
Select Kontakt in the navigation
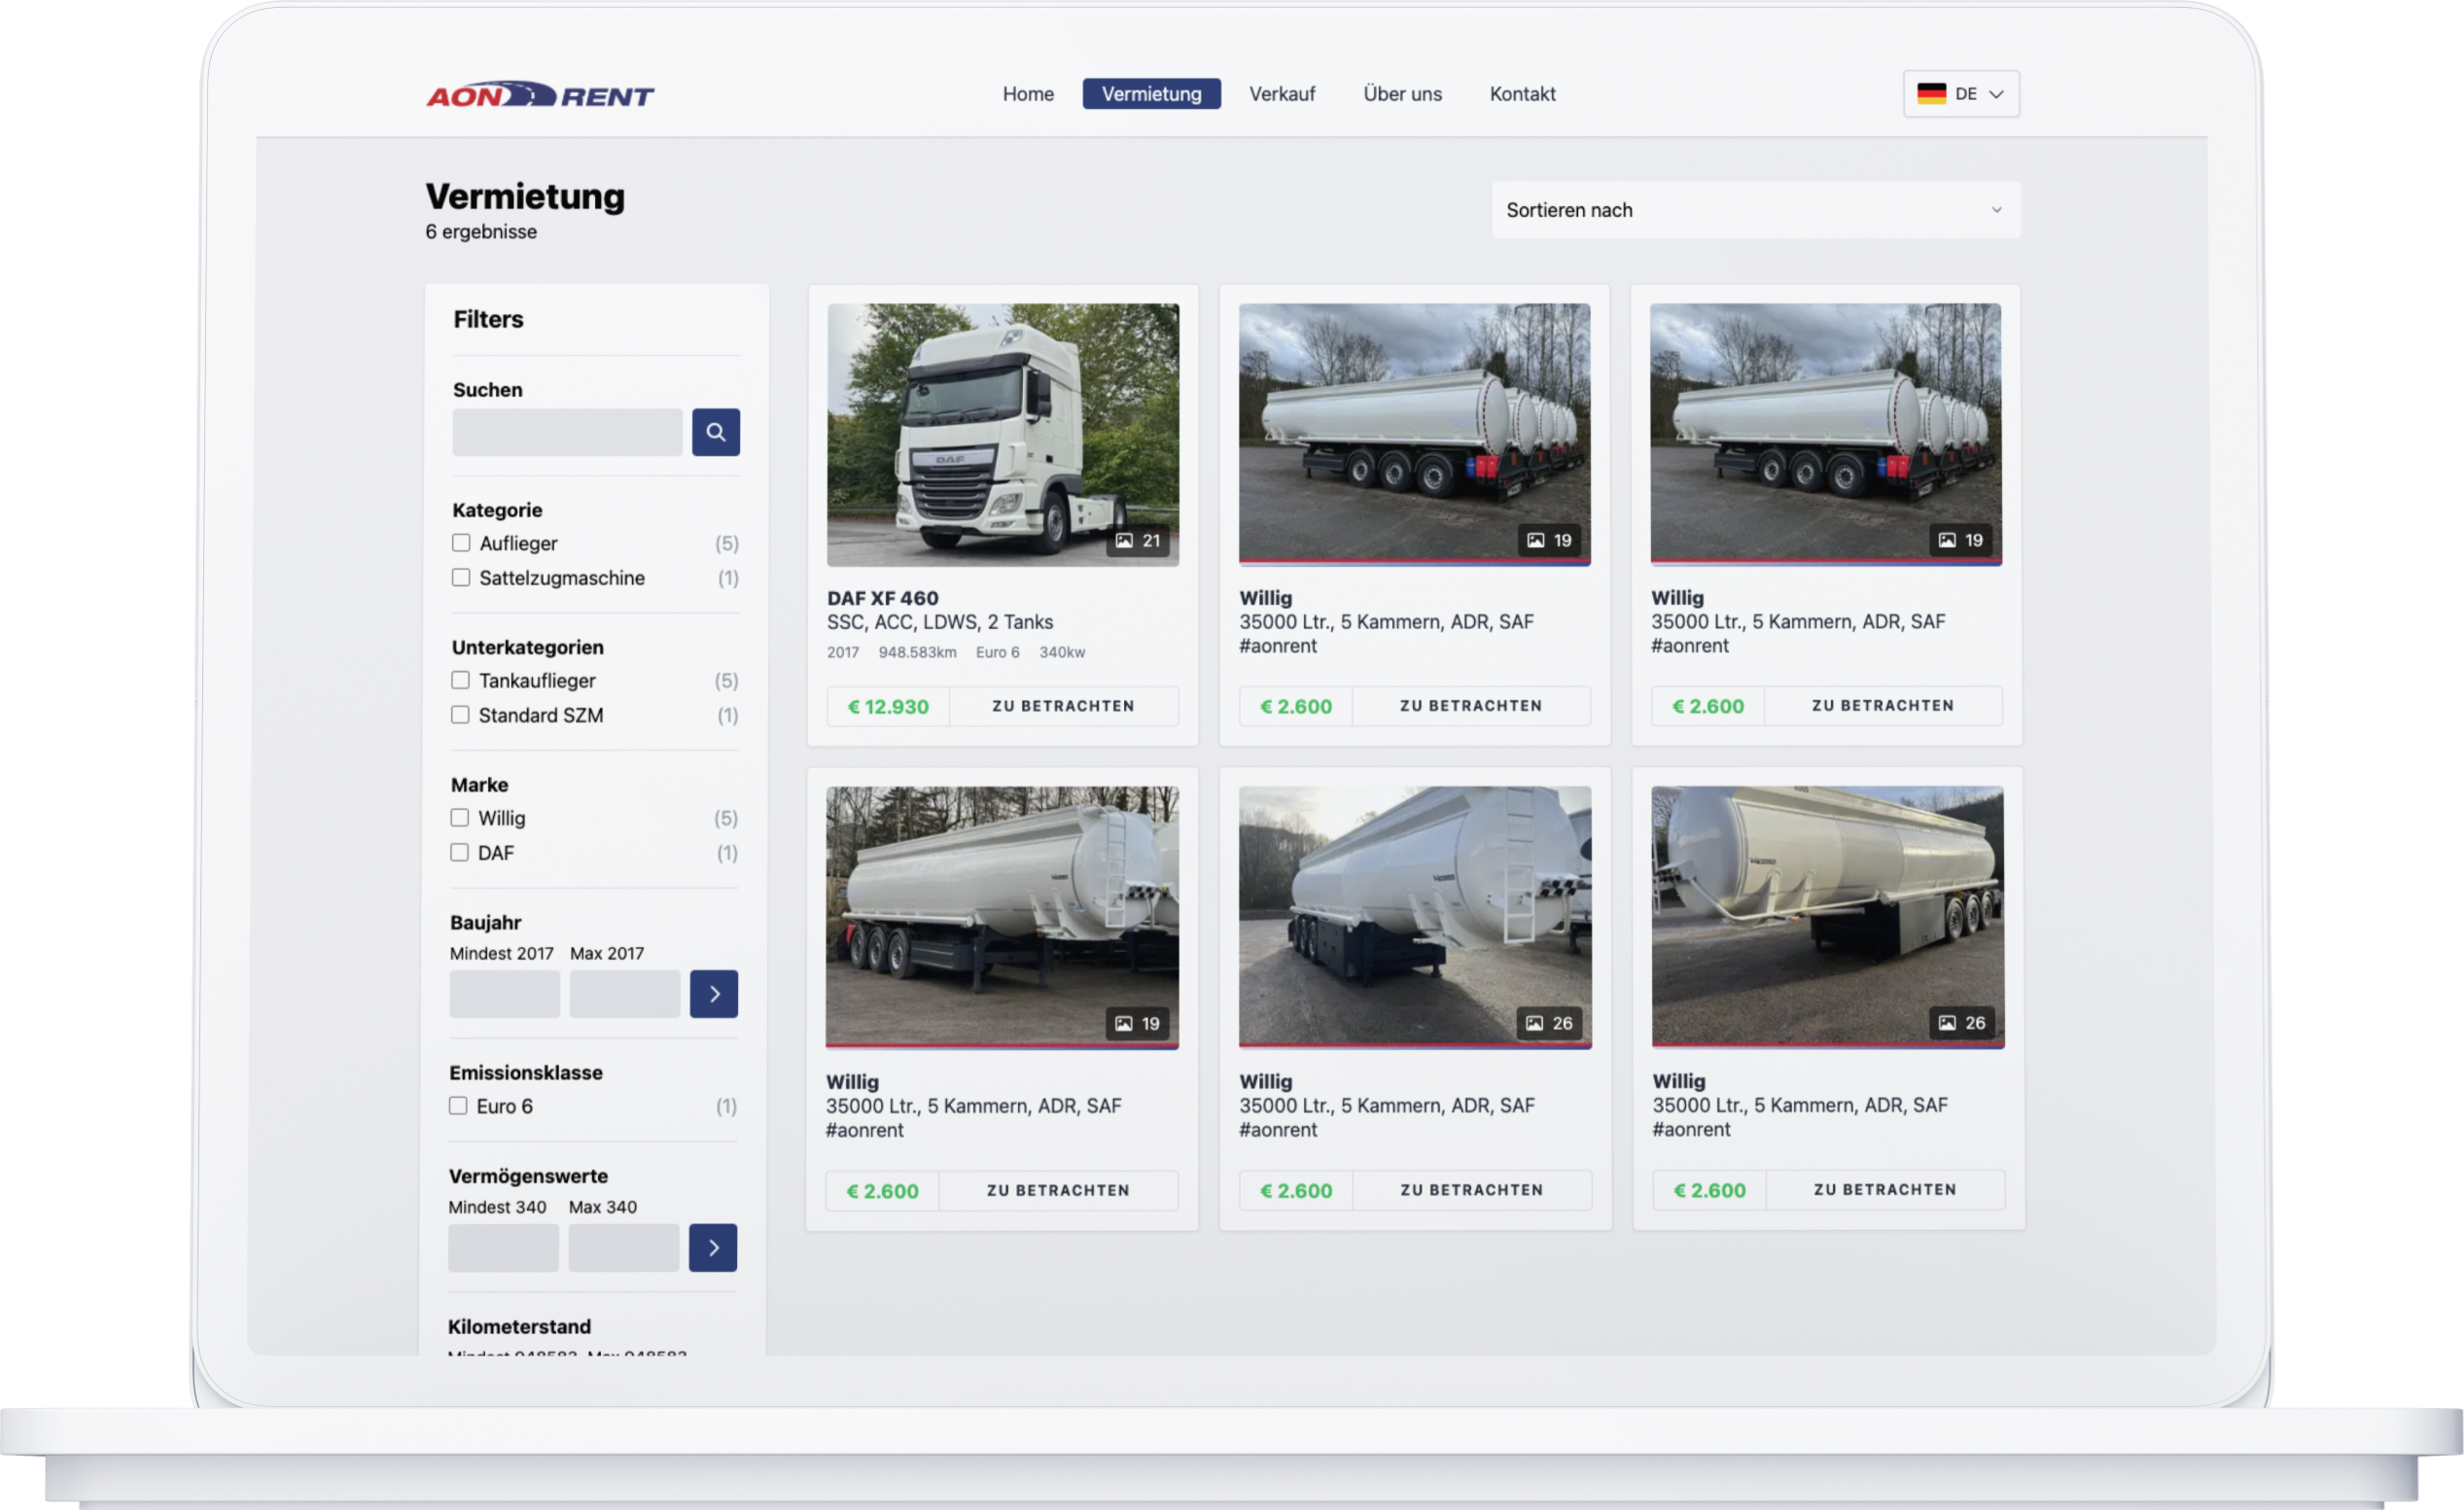(1522, 94)
